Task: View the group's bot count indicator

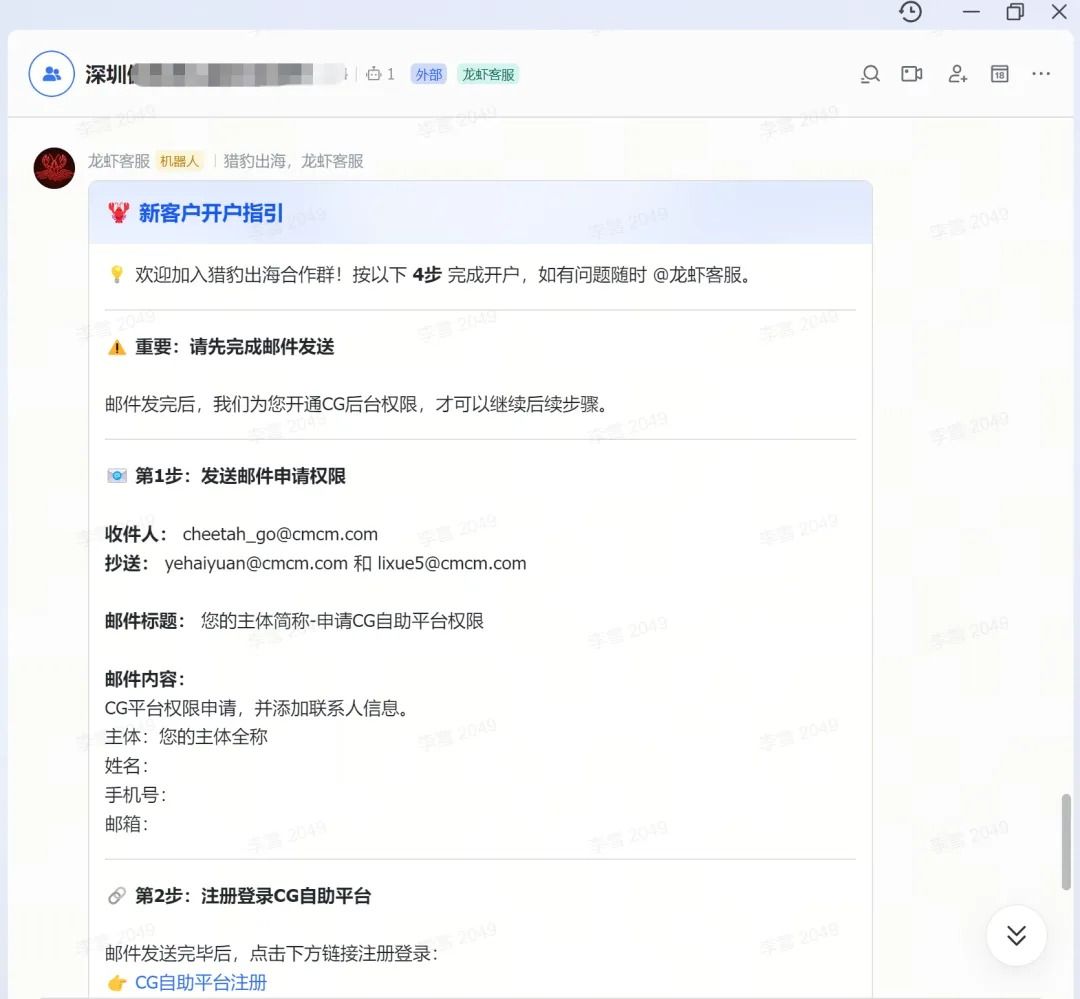Action: pos(381,74)
